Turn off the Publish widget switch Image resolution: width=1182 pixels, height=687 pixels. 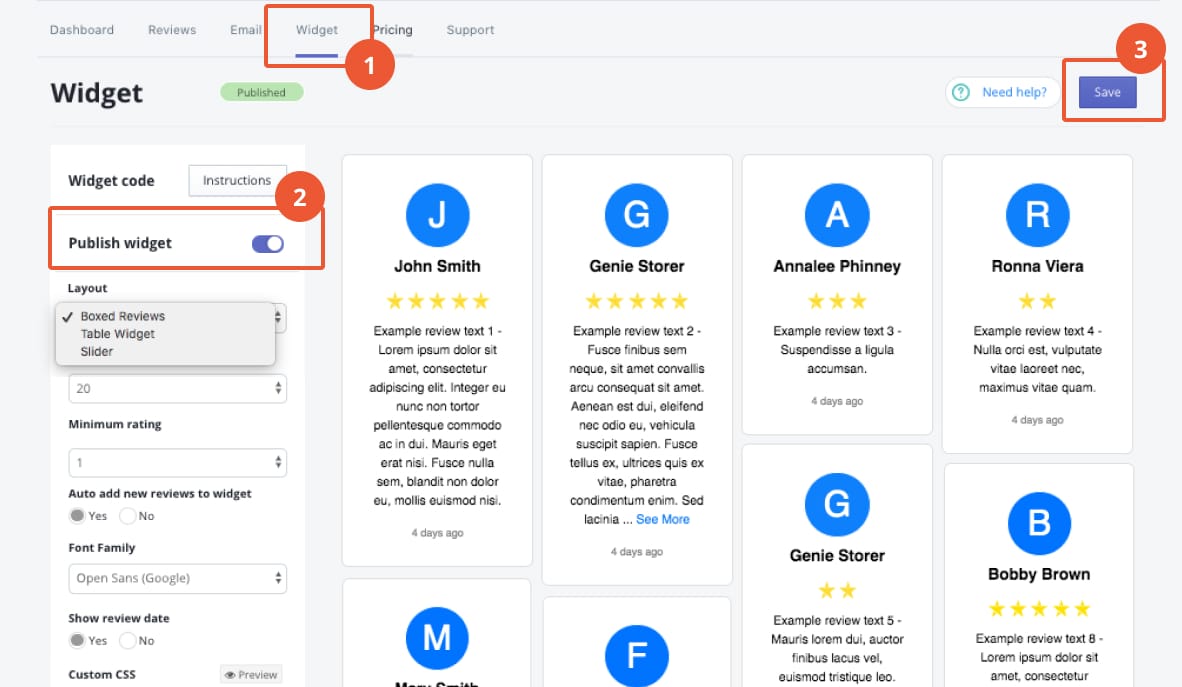coord(268,244)
